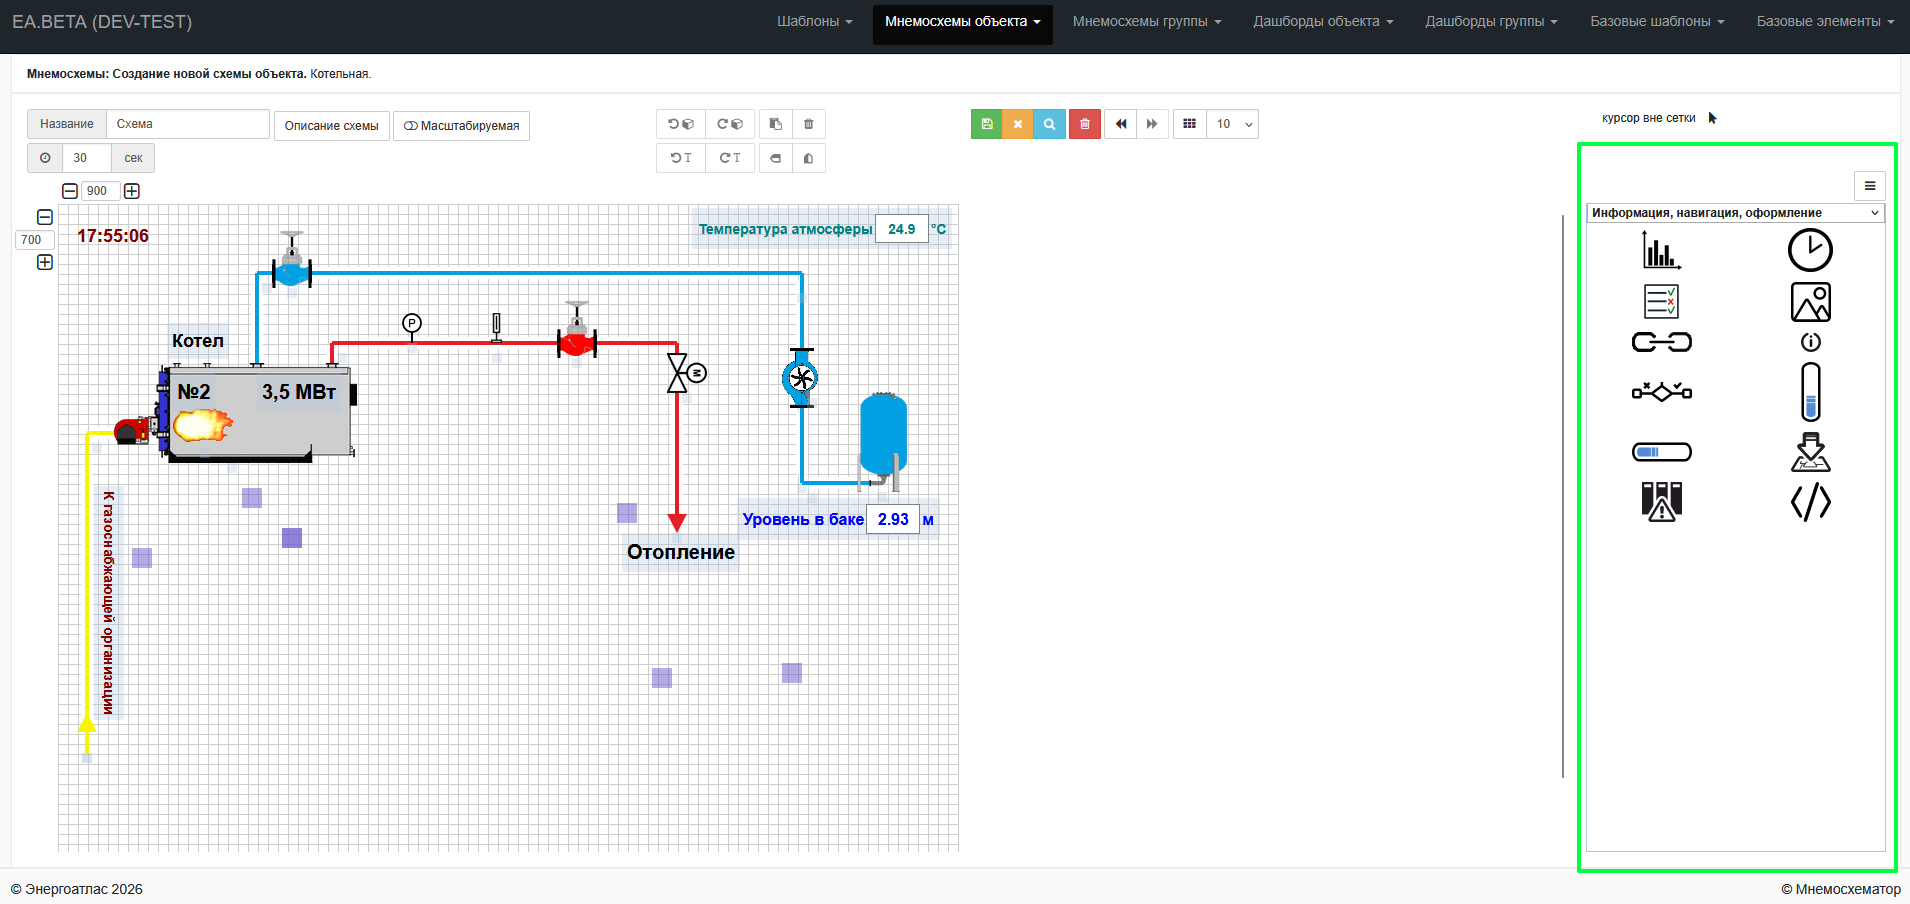Pick the code brackets element icon
1910x904 pixels.
pos(1810,502)
